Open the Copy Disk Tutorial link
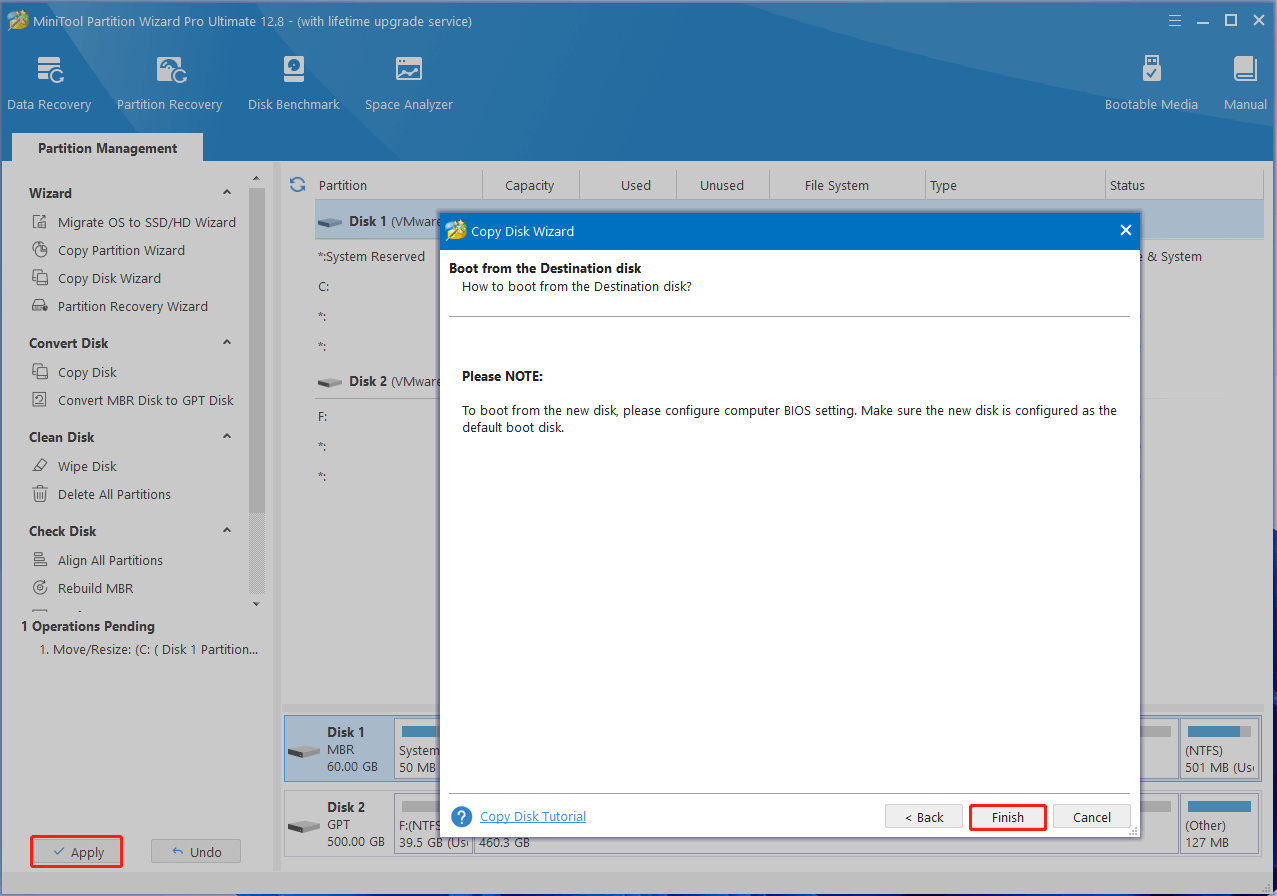The width and height of the screenshot is (1277, 896). coord(533,817)
